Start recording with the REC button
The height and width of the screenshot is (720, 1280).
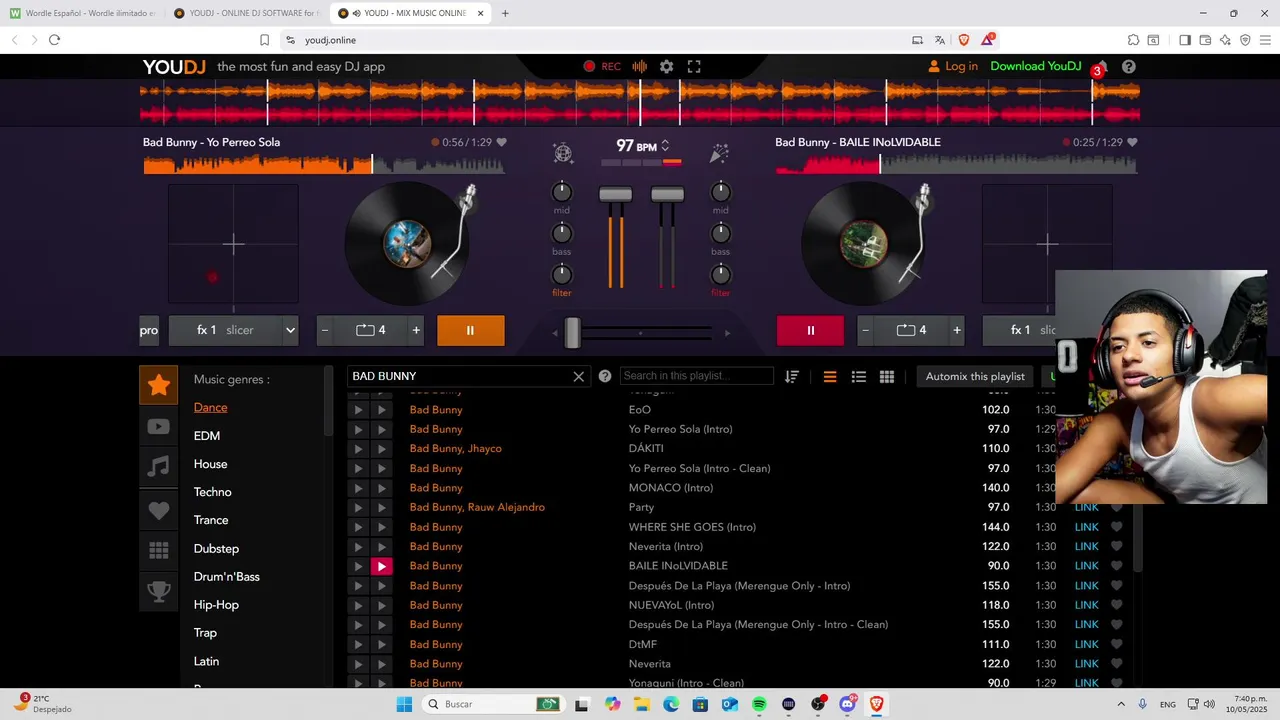[x=602, y=66]
